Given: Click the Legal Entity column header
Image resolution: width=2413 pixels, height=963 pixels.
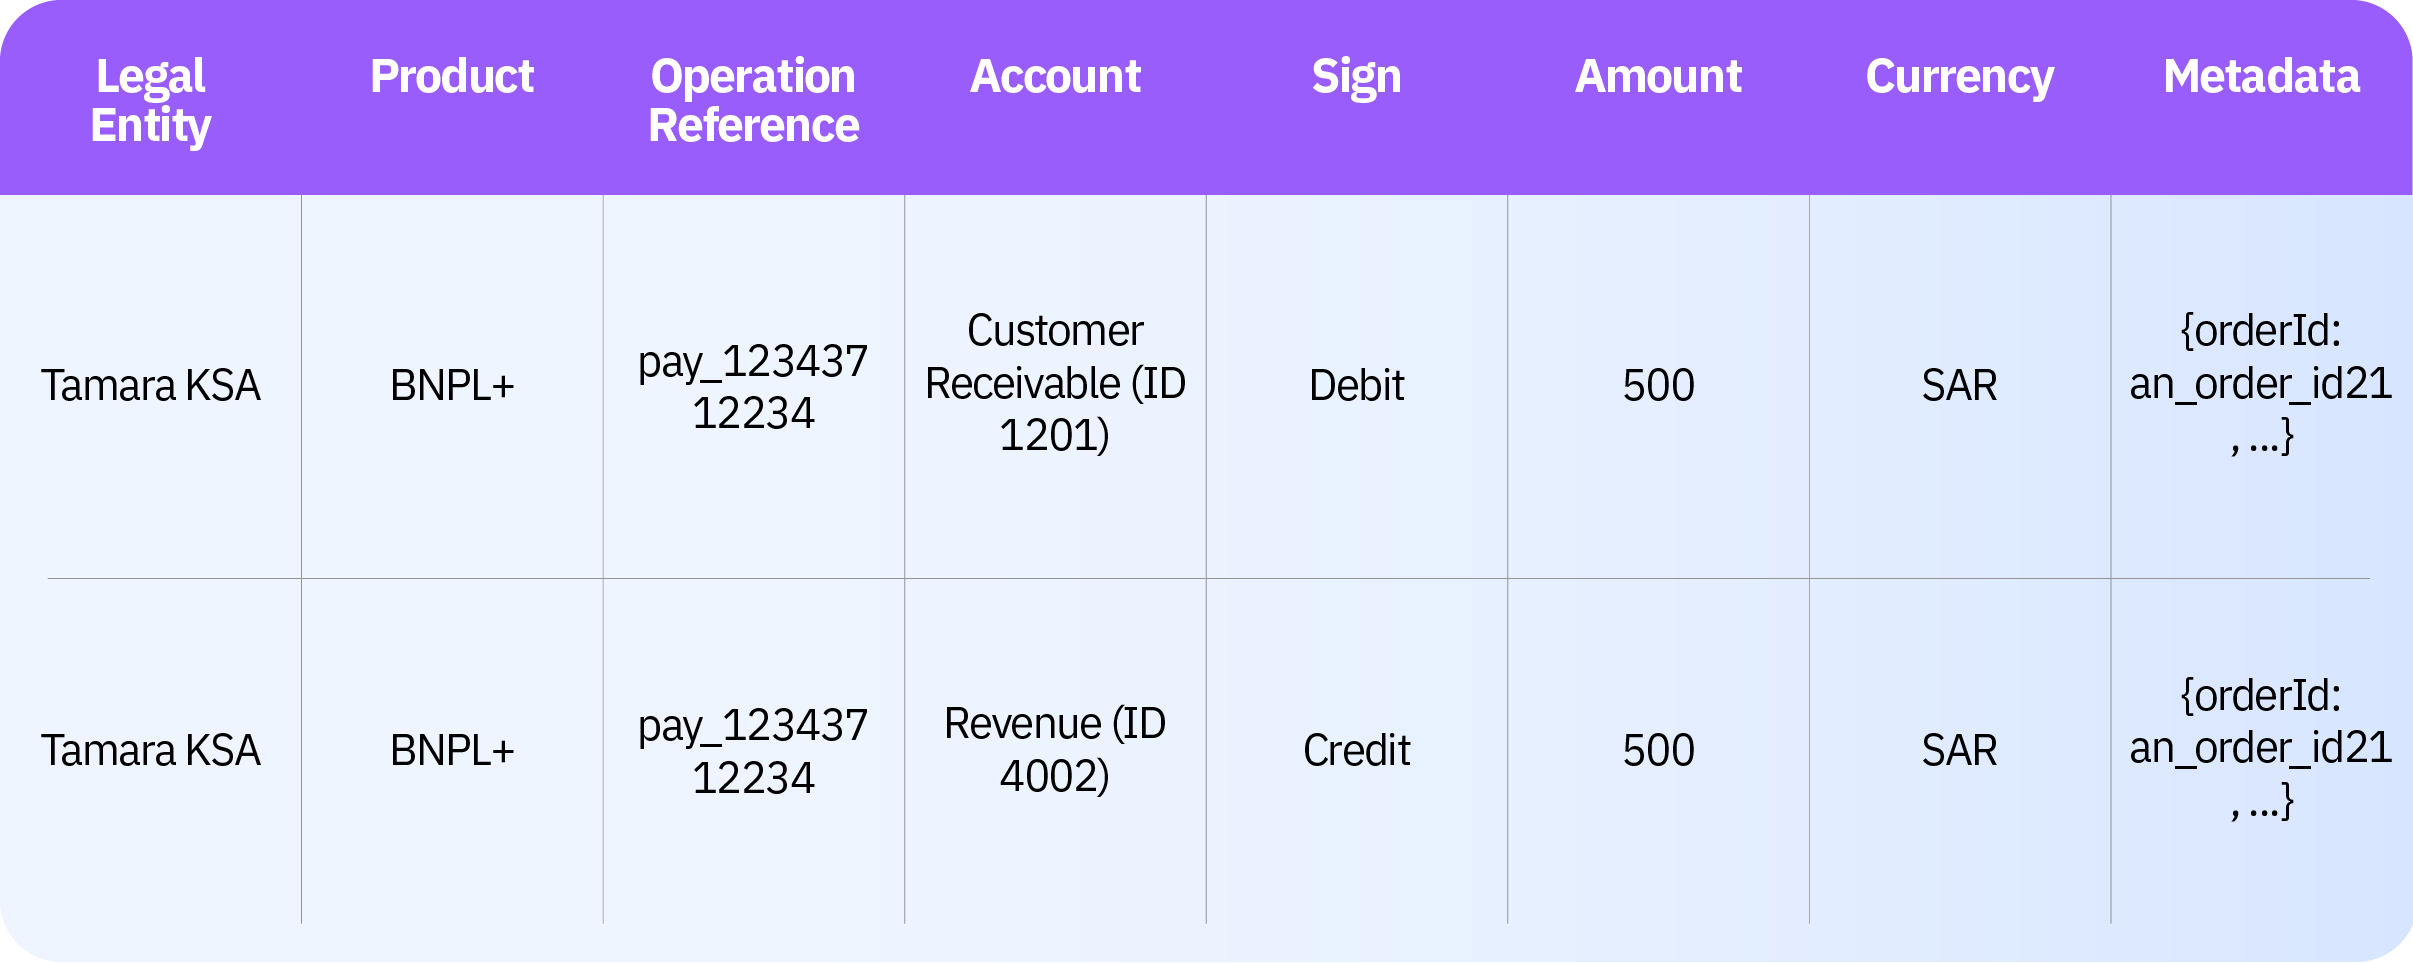Looking at the screenshot, I should (151, 101).
